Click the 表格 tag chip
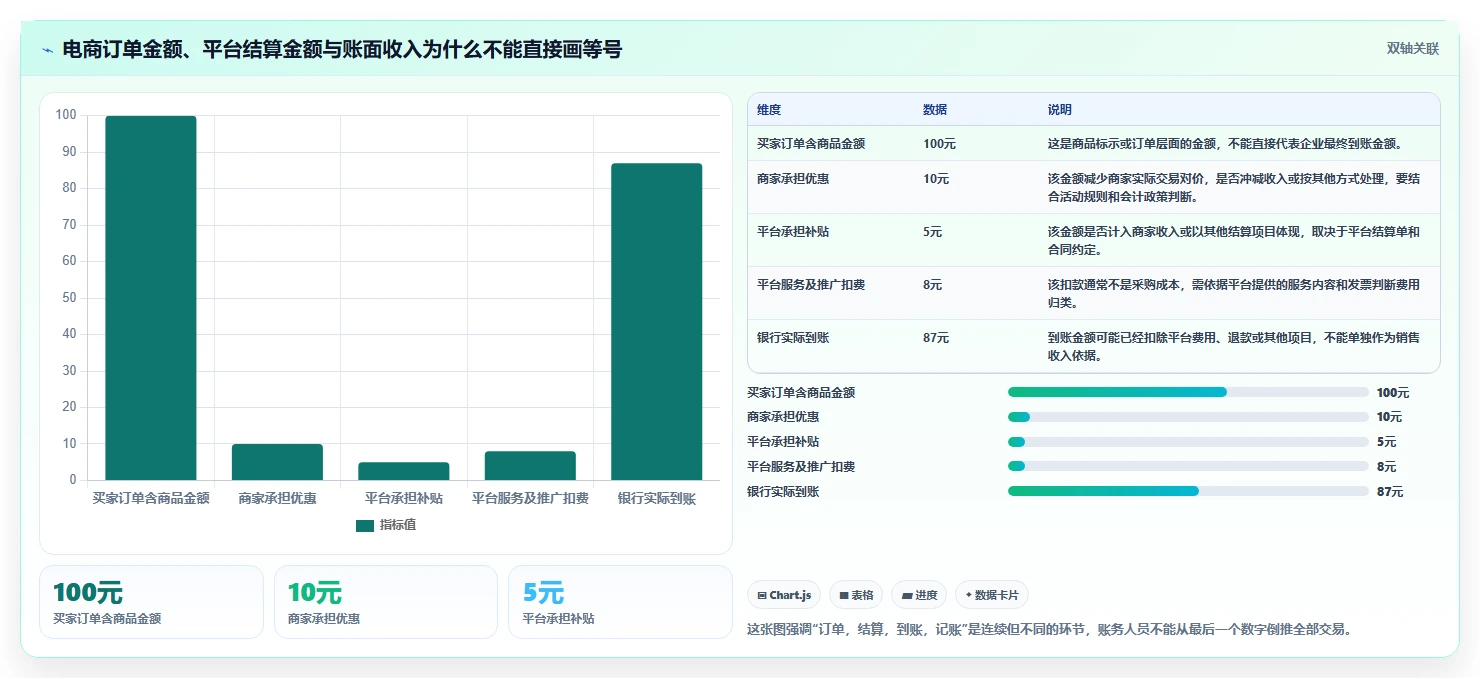1480x678 pixels. coord(856,595)
